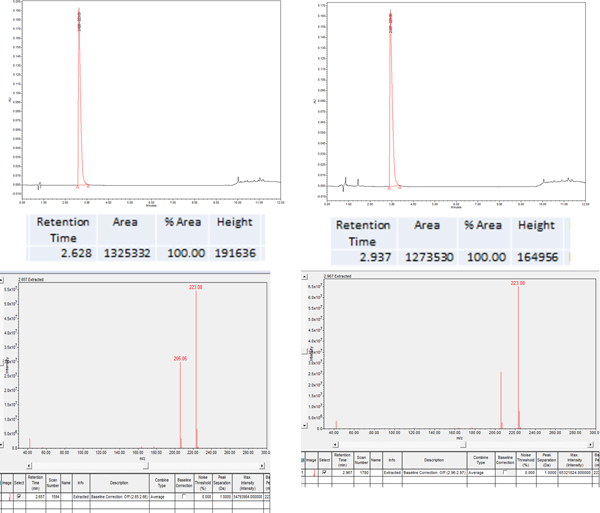600x513 pixels.
Task: Click the Description column header above 2.657 row
Action: coord(119,483)
